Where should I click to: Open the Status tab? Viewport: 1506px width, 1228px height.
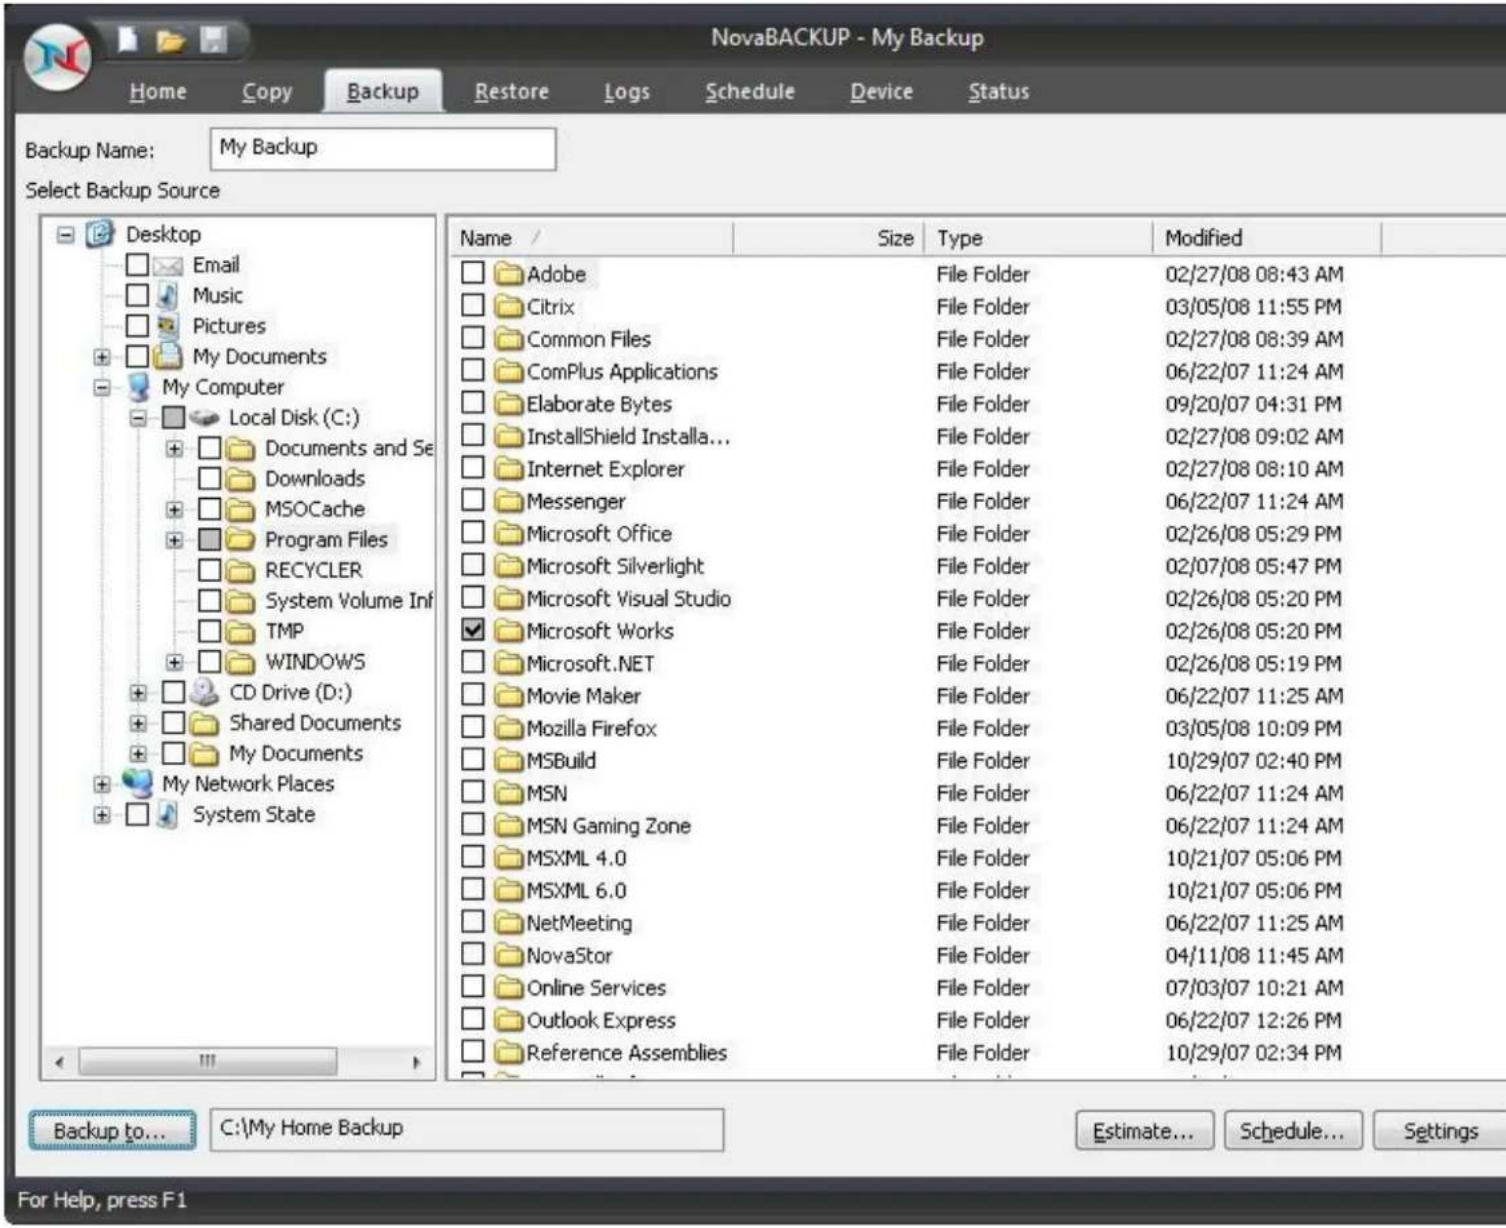coord(998,92)
